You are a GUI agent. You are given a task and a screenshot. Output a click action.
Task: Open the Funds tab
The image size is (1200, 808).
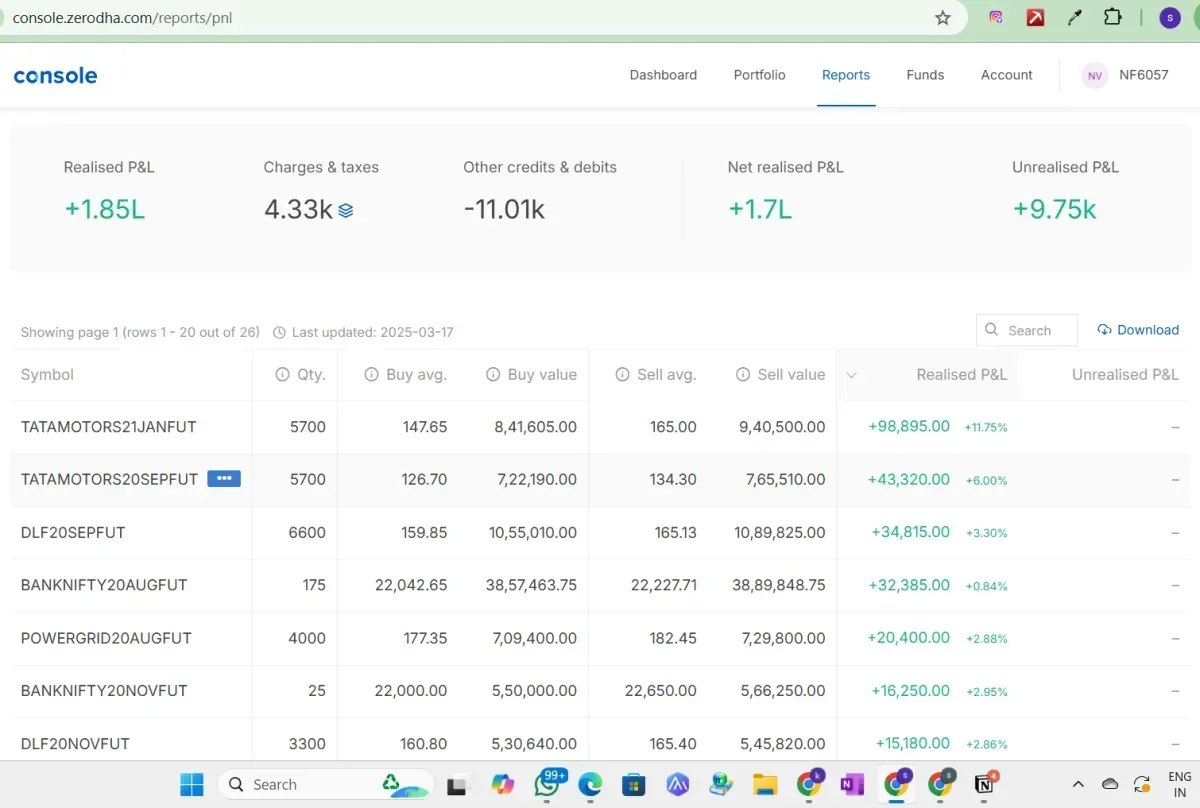click(x=925, y=75)
